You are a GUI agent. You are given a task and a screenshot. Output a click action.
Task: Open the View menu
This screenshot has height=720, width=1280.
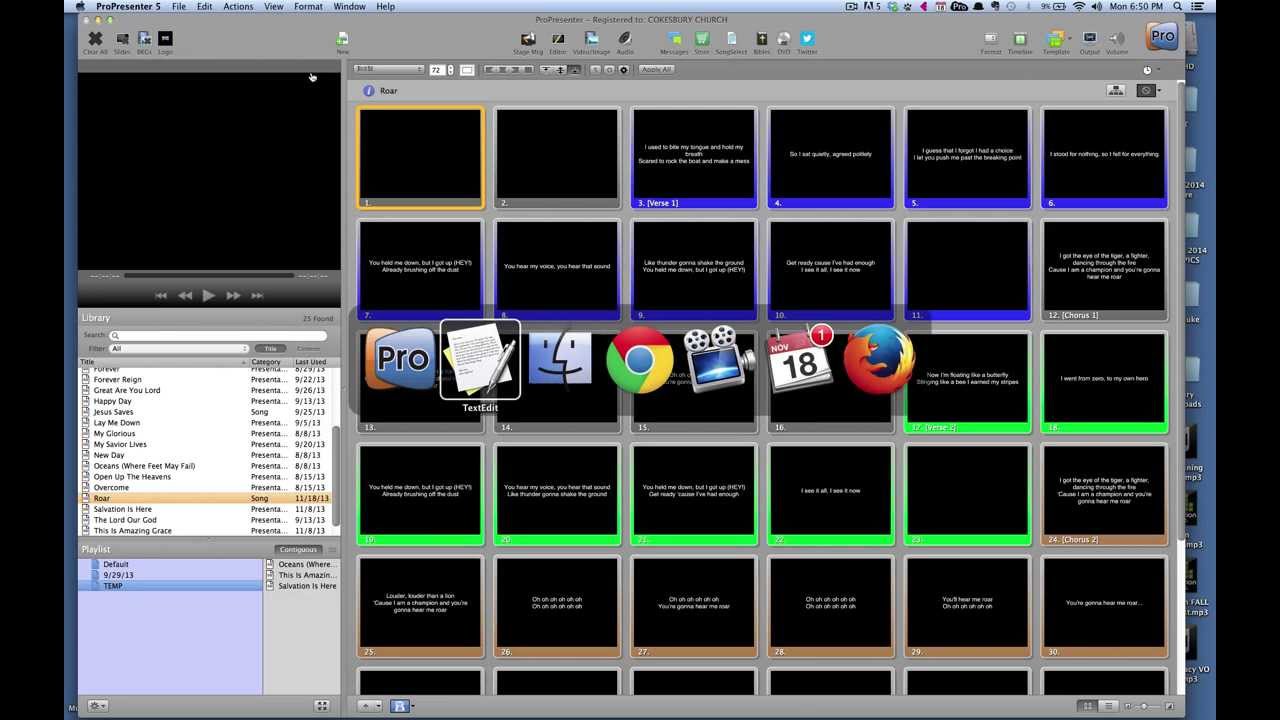273,6
